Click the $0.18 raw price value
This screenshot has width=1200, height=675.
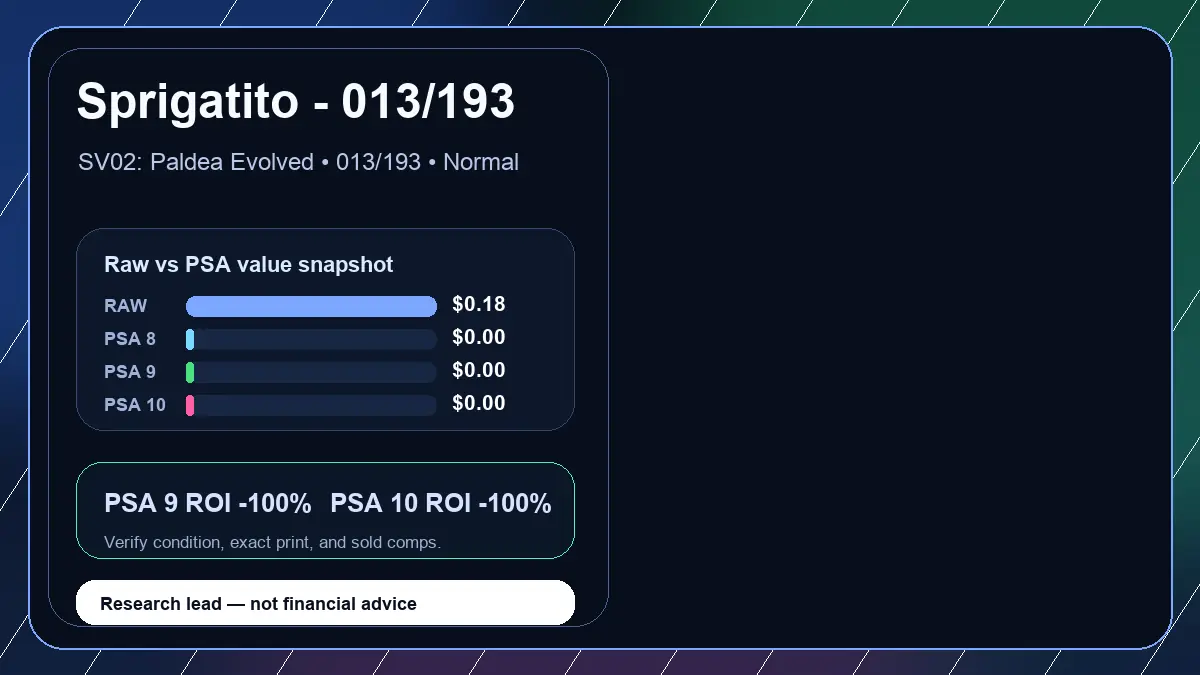pos(479,304)
